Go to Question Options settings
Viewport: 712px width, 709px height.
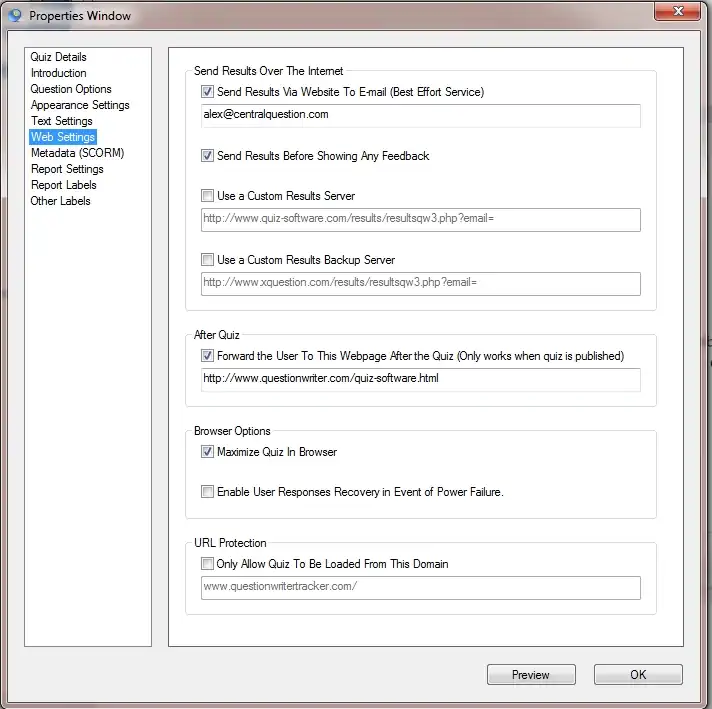click(71, 89)
